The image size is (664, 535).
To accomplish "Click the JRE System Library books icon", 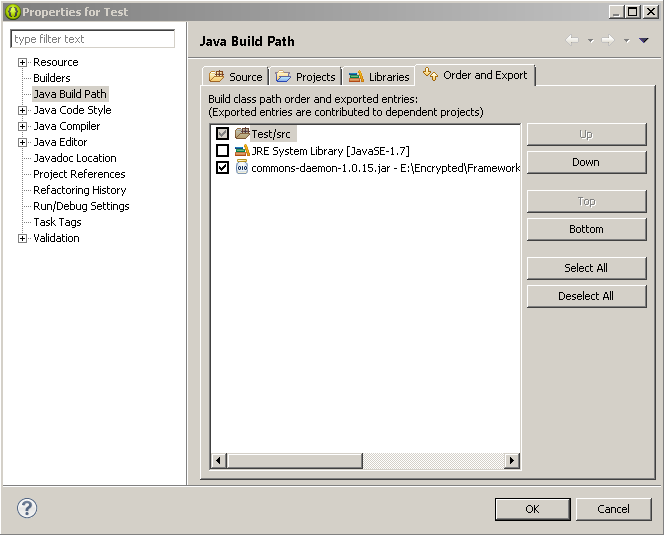I will coord(242,150).
